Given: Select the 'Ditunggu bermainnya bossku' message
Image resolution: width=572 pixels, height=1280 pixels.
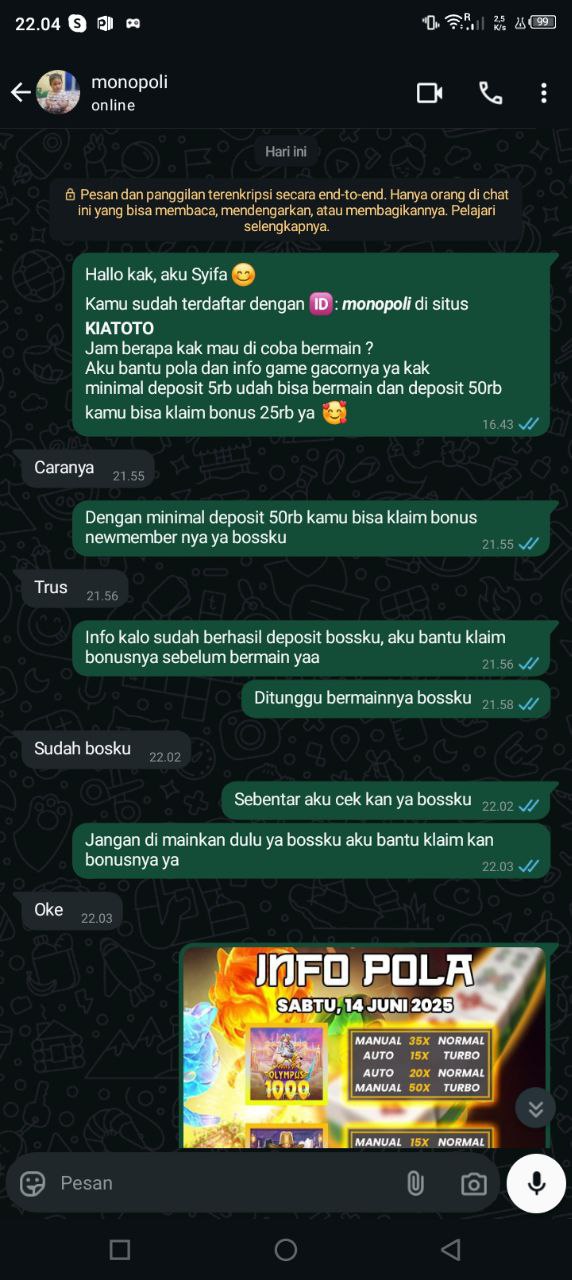Looking at the screenshot, I should (x=396, y=699).
